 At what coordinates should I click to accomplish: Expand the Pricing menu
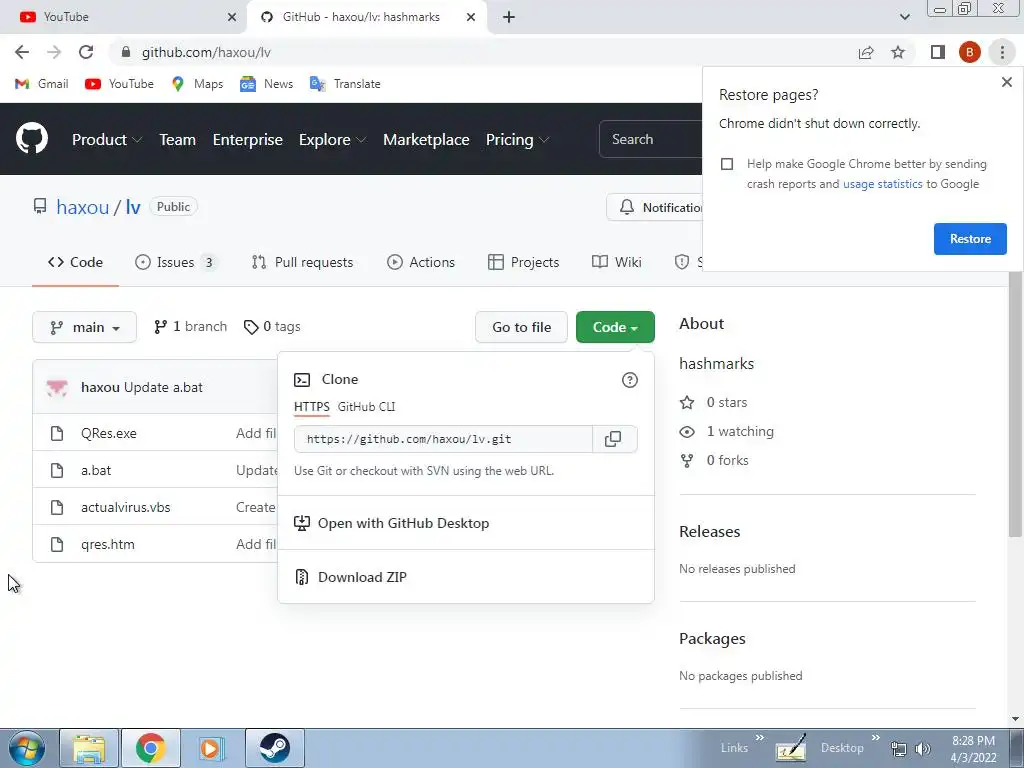pos(517,140)
